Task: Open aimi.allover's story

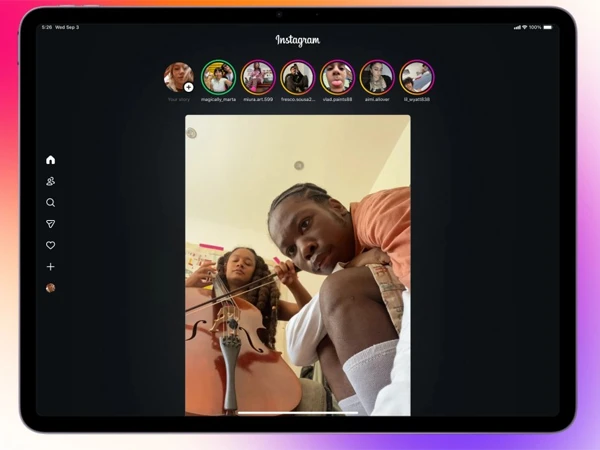Action: click(377, 77)
